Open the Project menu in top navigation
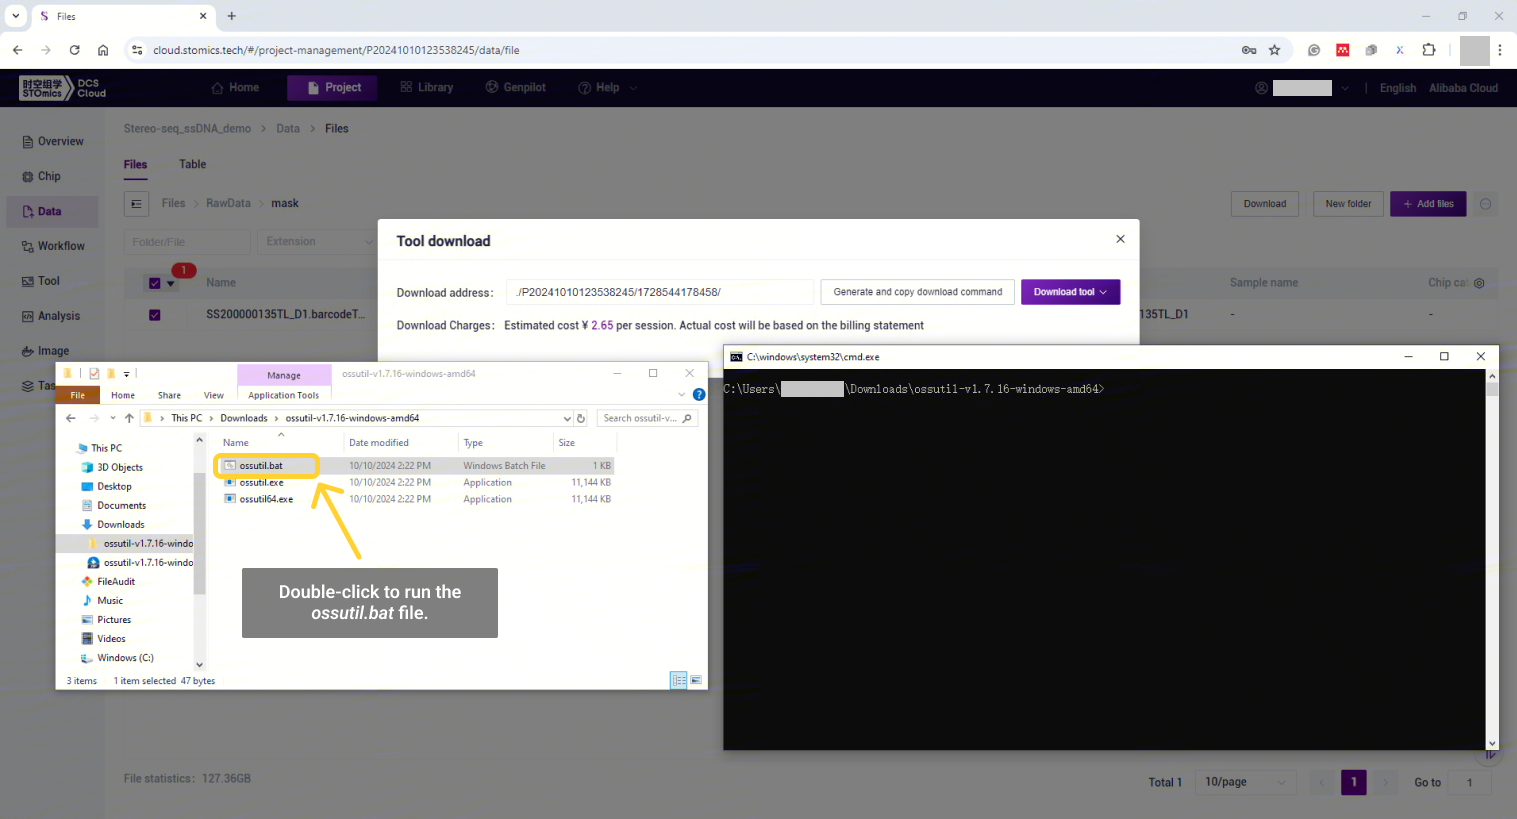The width and height of the screenshot is (1517, 819). (x=333, y=88)
